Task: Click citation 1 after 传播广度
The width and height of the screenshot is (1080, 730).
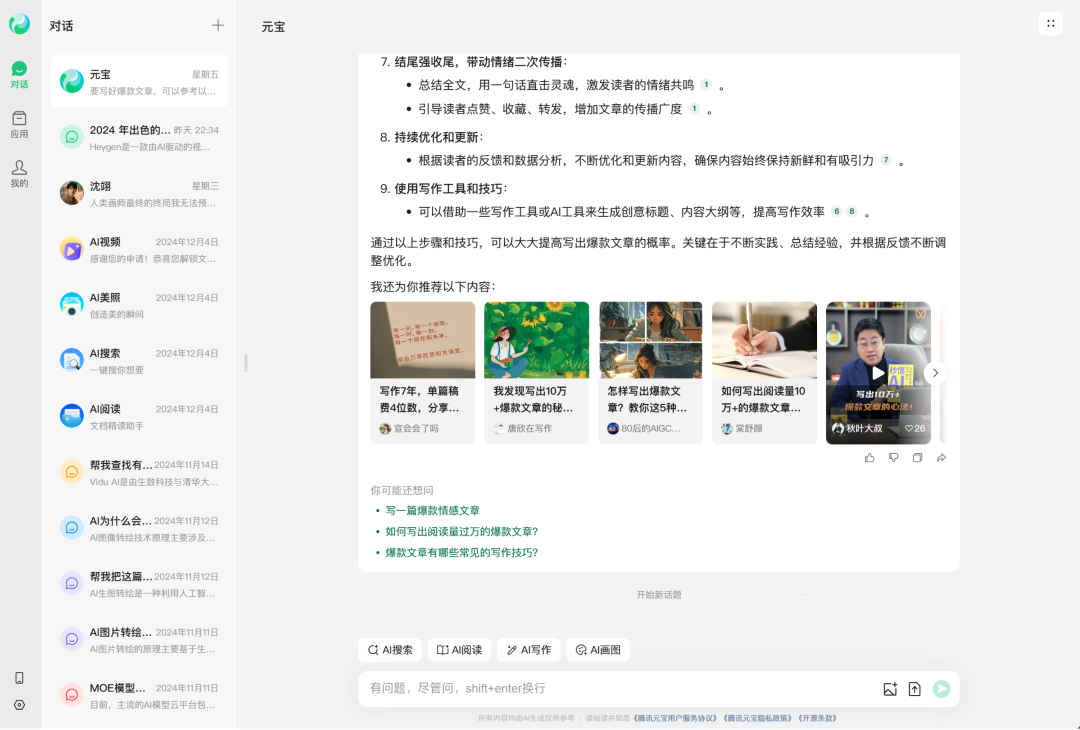Action: pos(694,108)
